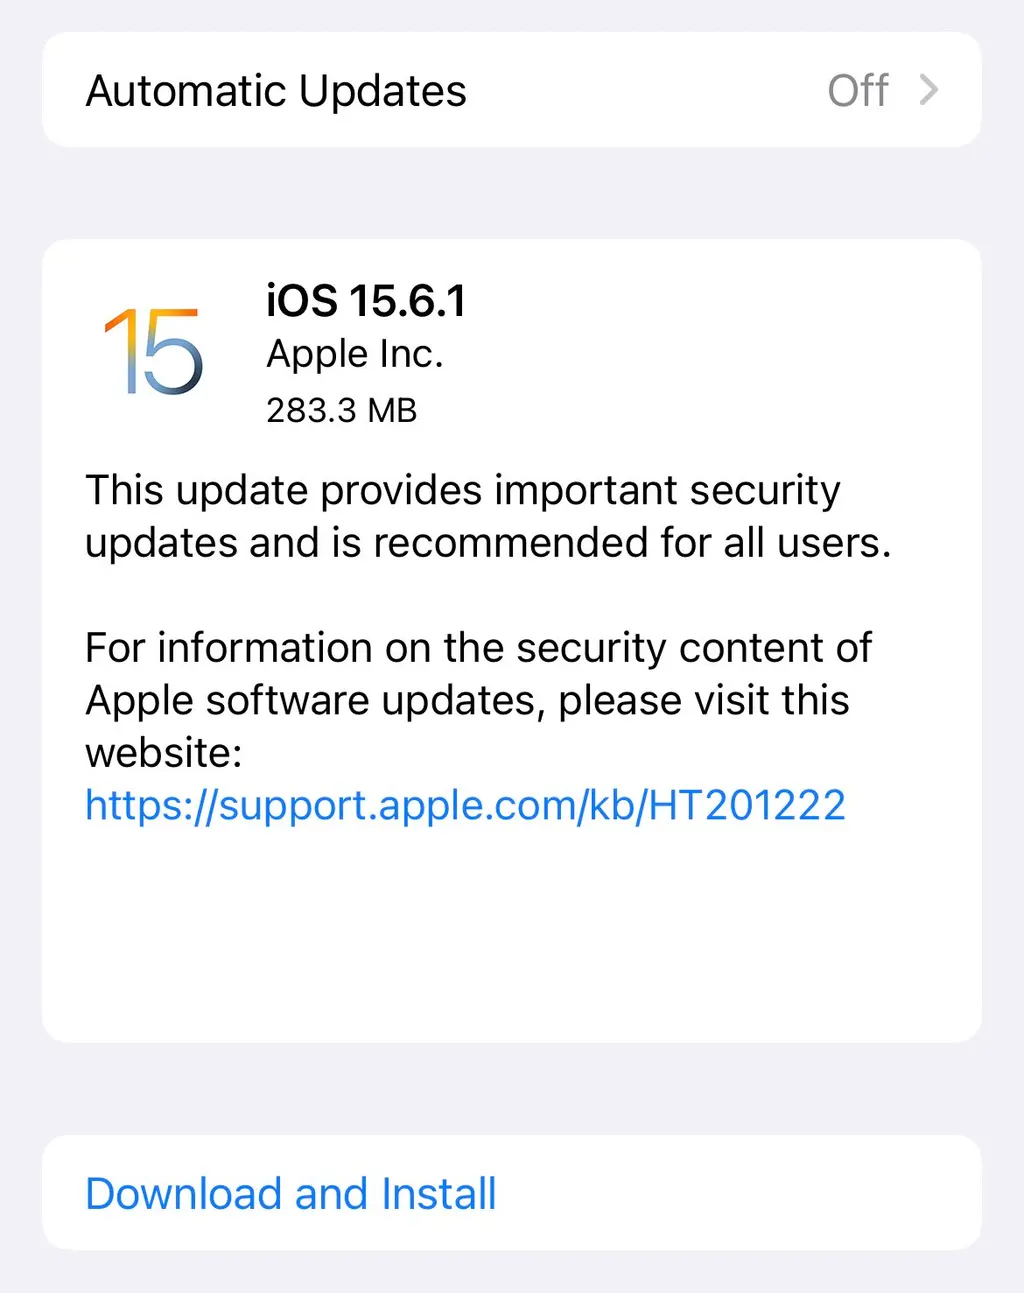1024x1293 pixels.
Task: Open the Automatic Updates settings row
Action: point(512,90)
